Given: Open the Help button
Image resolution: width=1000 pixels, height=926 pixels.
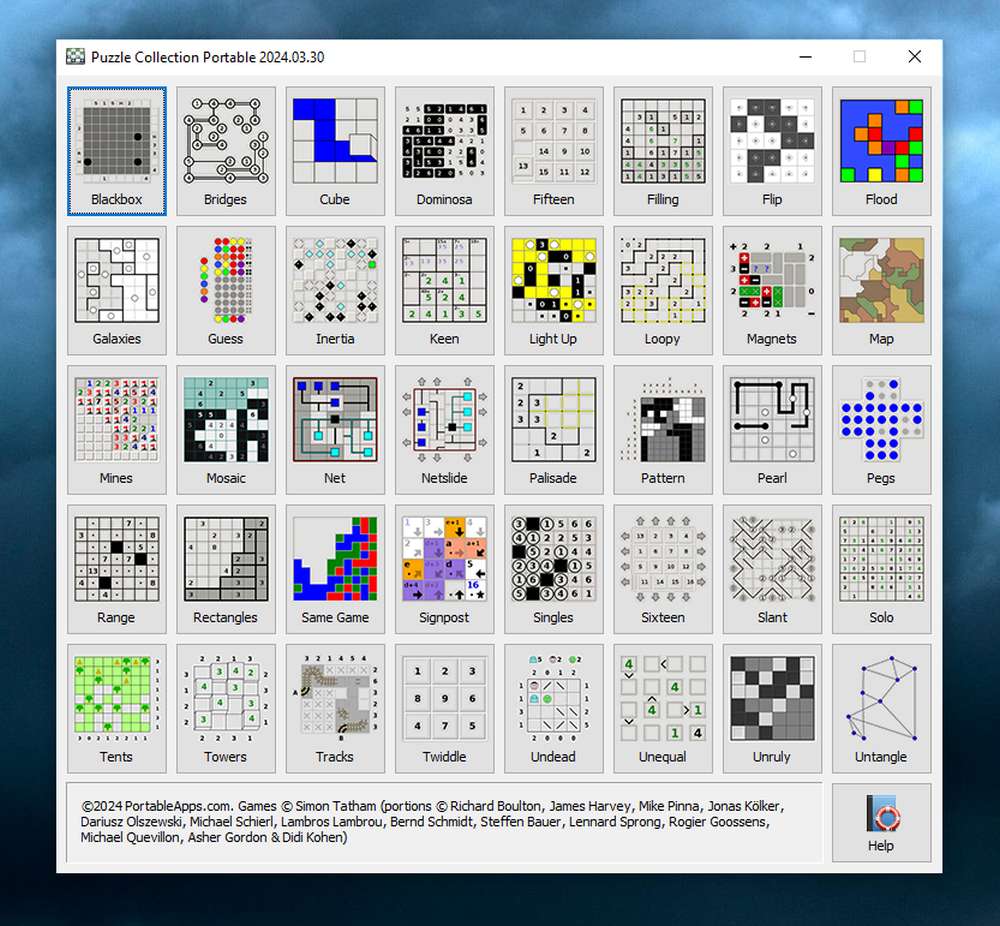Looking at the screenshot, I should [x=881, y=823].
